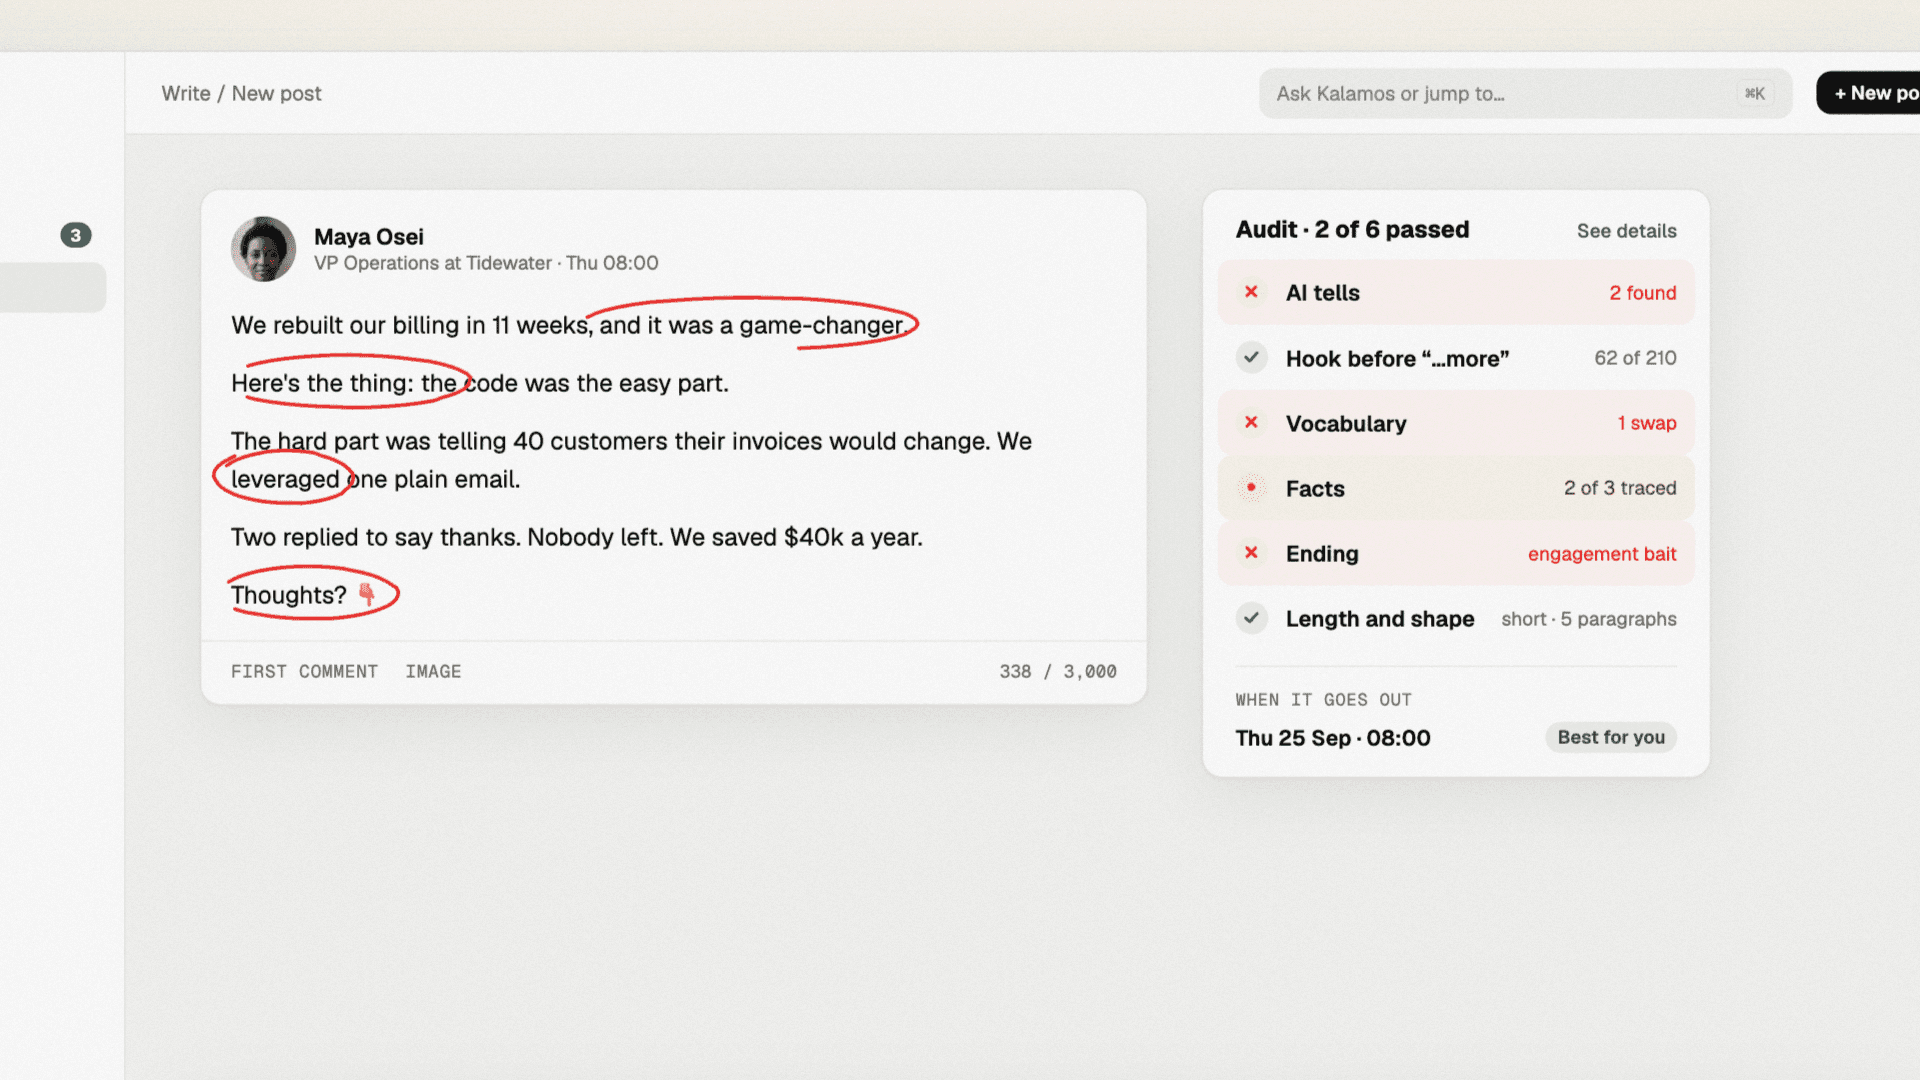Select New post in the breadcrumb
The height and width of the screenshot is (1080, 1920).
tap(277, 93)
